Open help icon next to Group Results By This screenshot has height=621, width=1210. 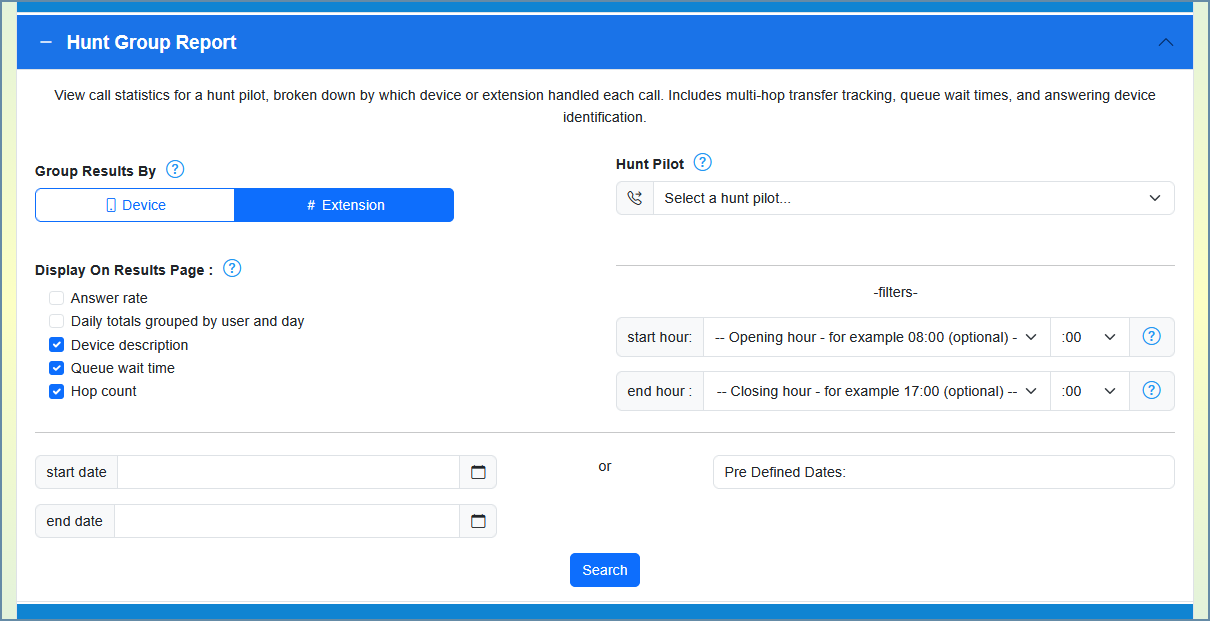click(x=175, y=169)
